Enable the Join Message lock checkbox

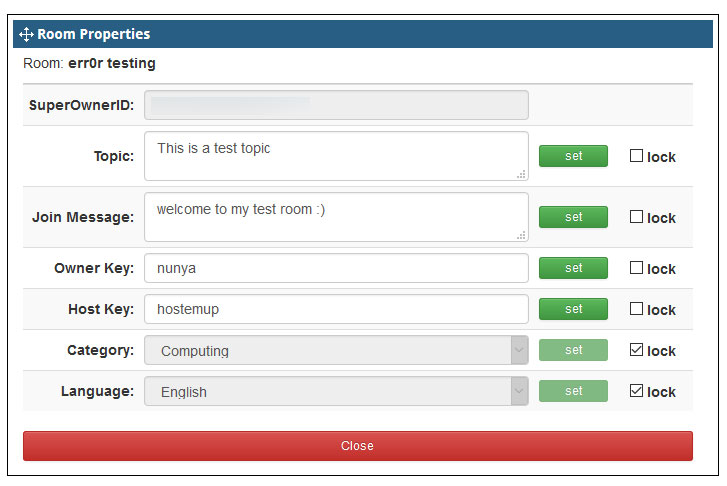(x=636, y=217)
